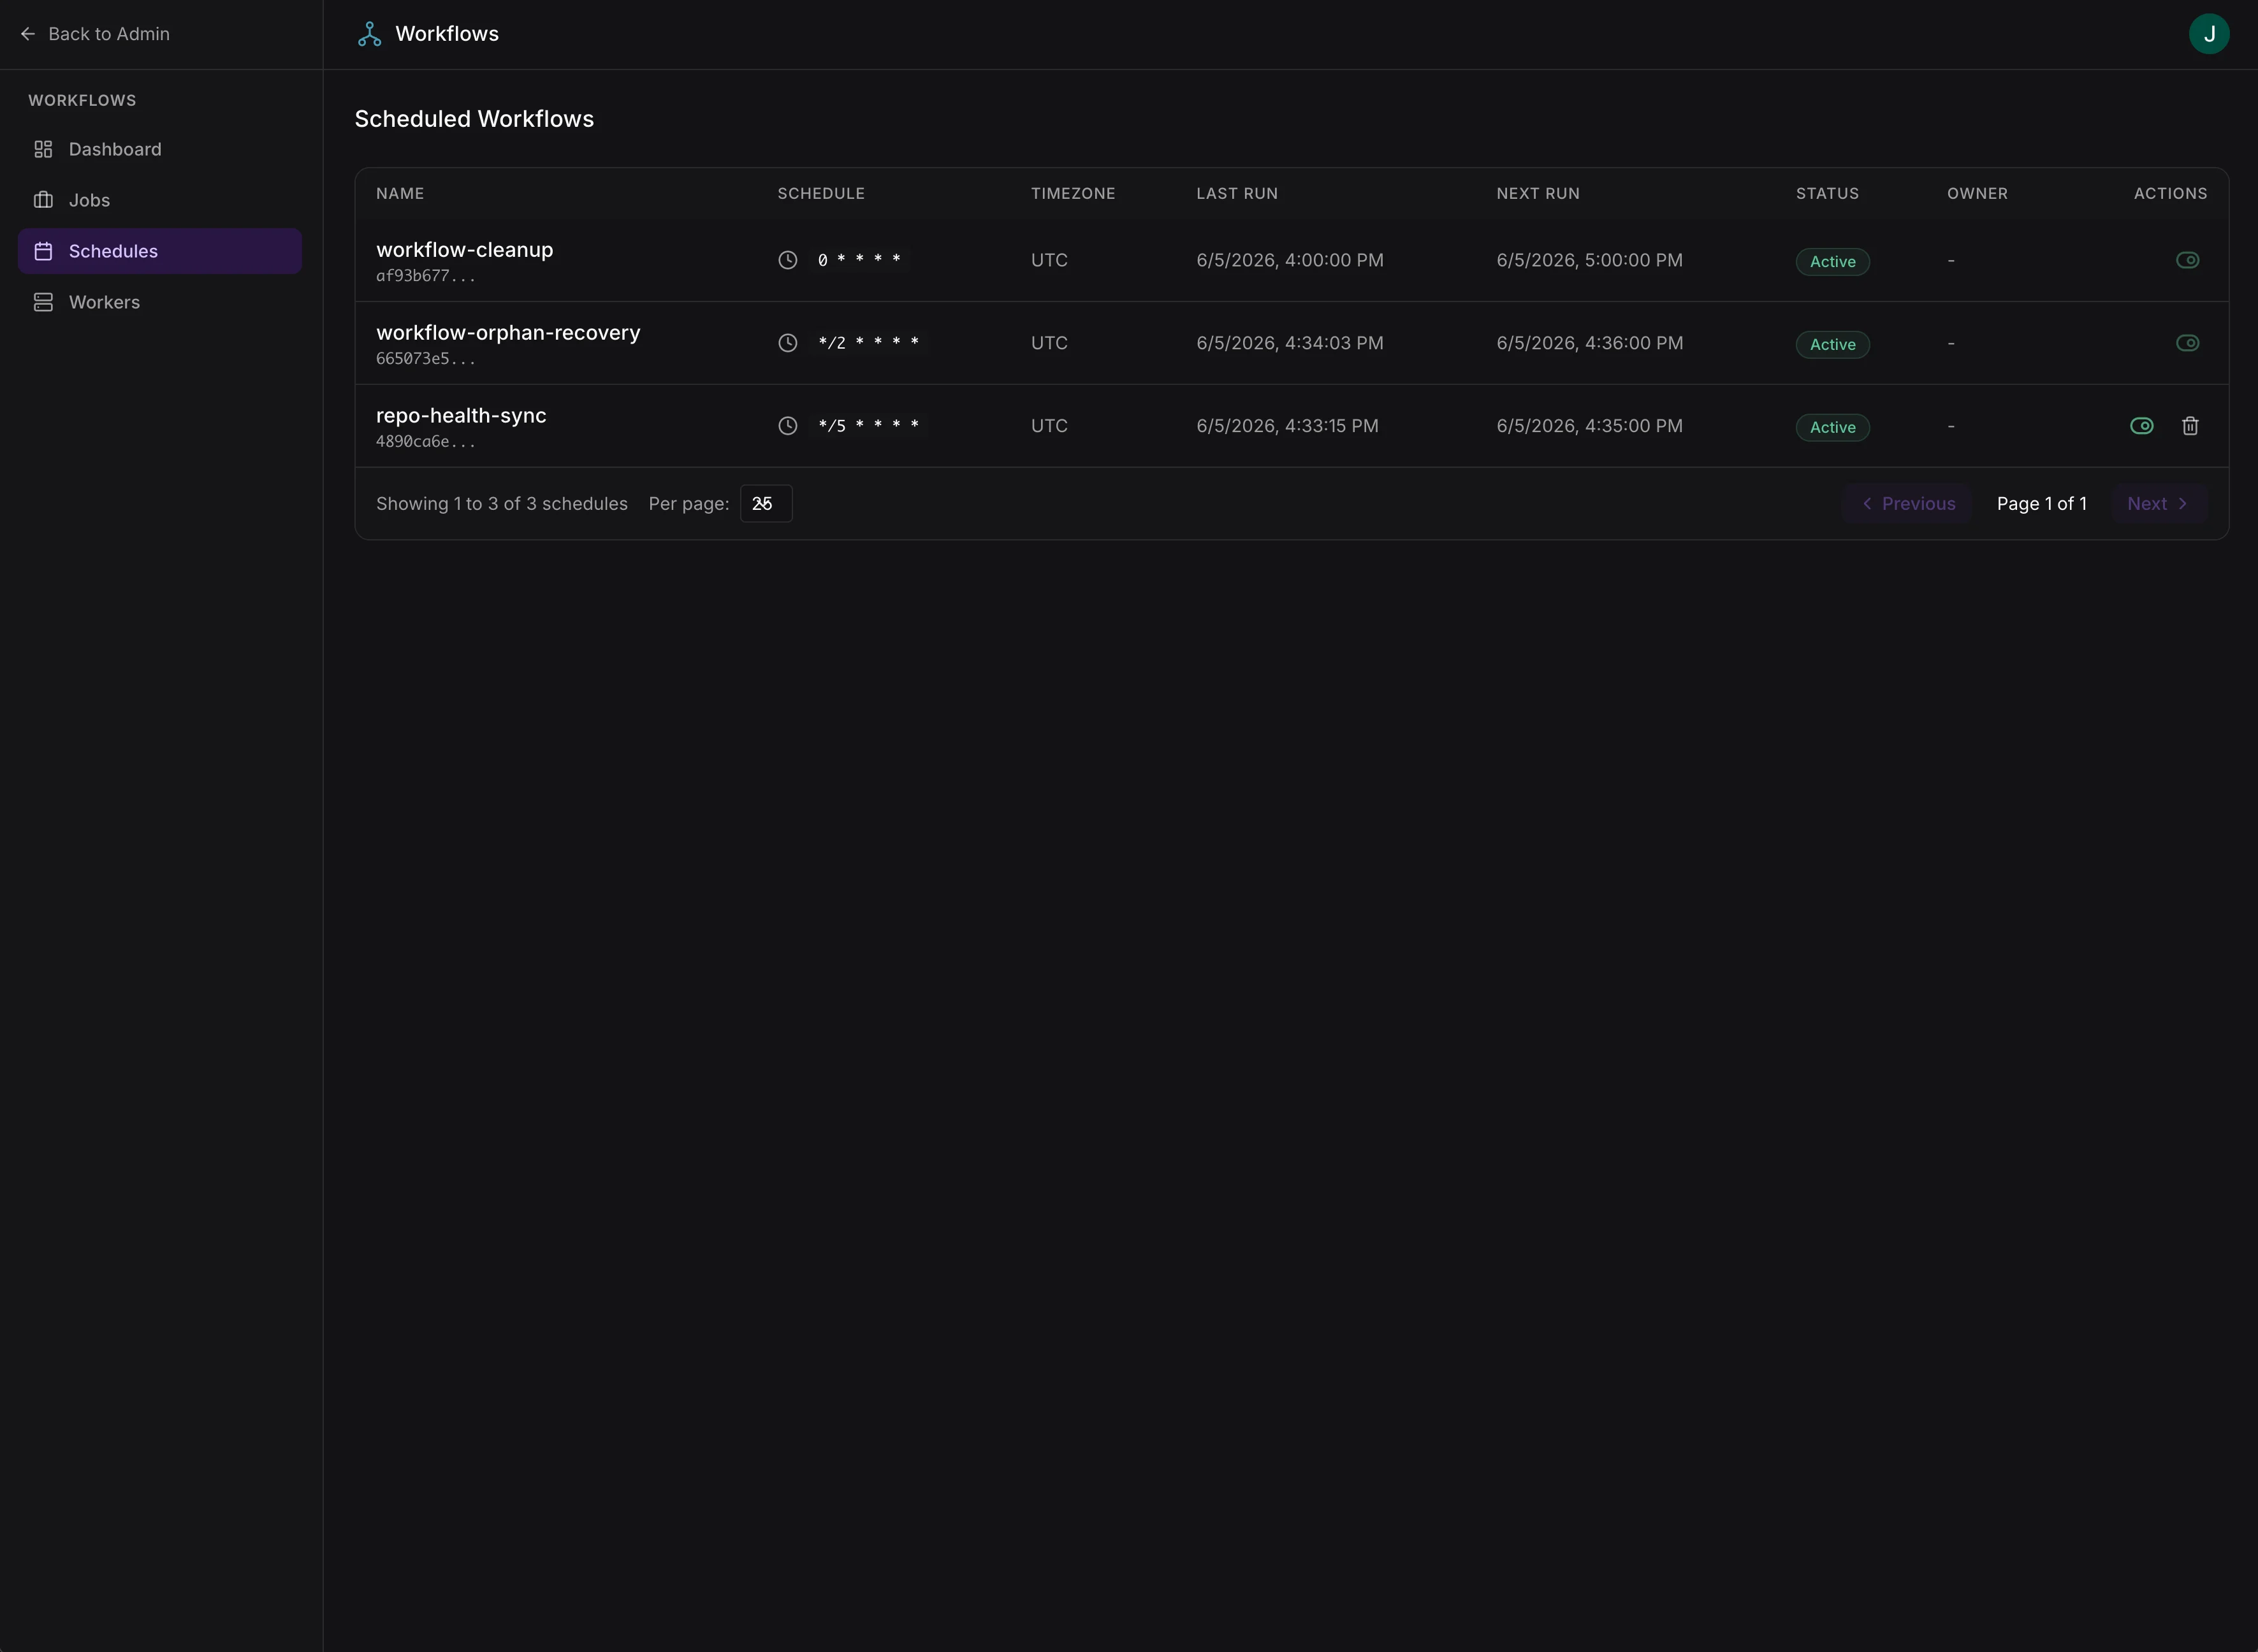Click the Previous page button
This screenshot has width=2258, height=1652.
coord(1907,504)
